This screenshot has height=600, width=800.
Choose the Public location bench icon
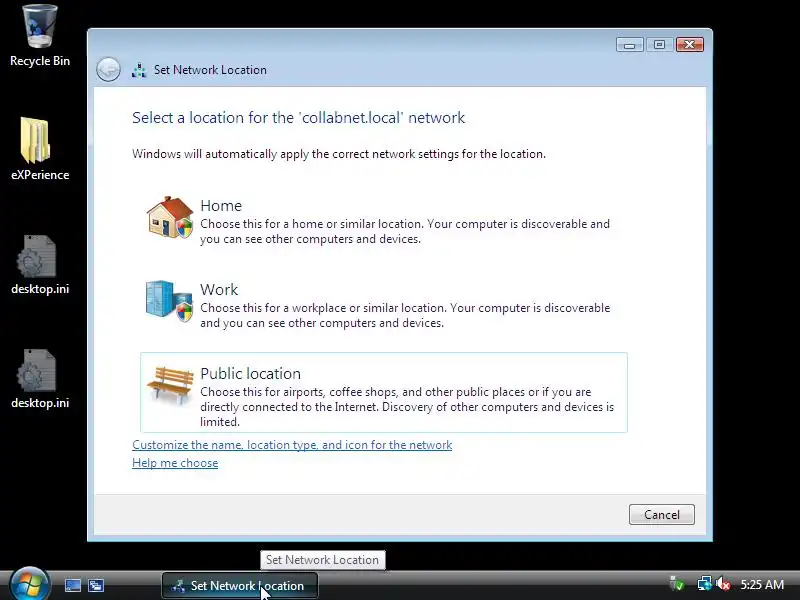point(170,385)
